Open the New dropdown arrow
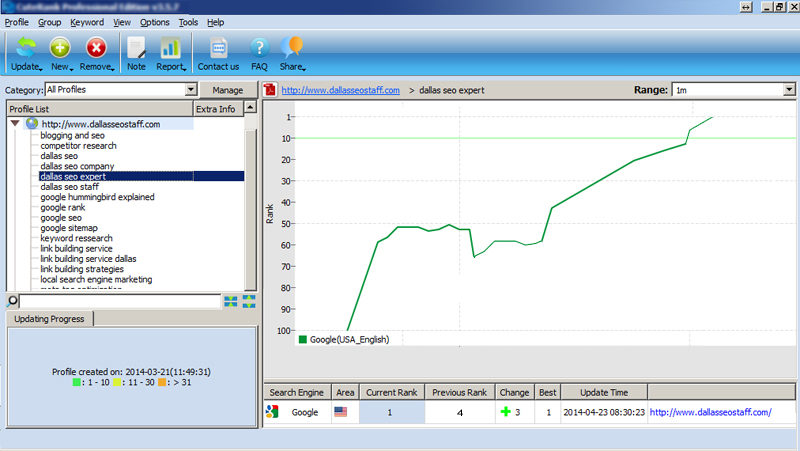This screenshot has width=800, height=451. coord(71,69)
